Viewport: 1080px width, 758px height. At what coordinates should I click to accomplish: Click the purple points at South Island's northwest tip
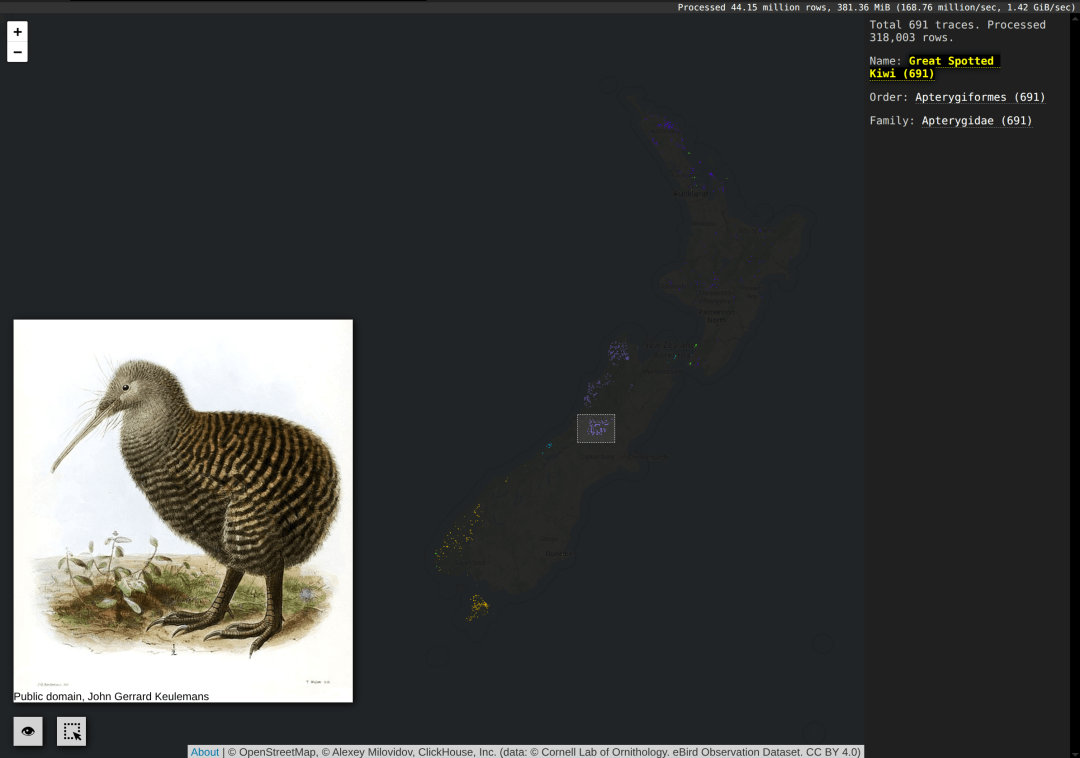click(x=618, y=351)
